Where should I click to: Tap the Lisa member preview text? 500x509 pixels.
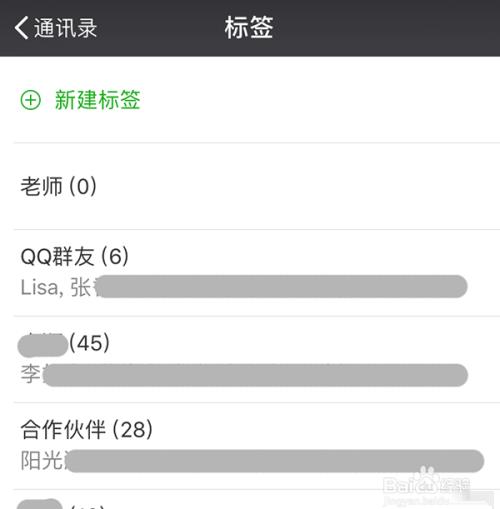tap(40, 287)
